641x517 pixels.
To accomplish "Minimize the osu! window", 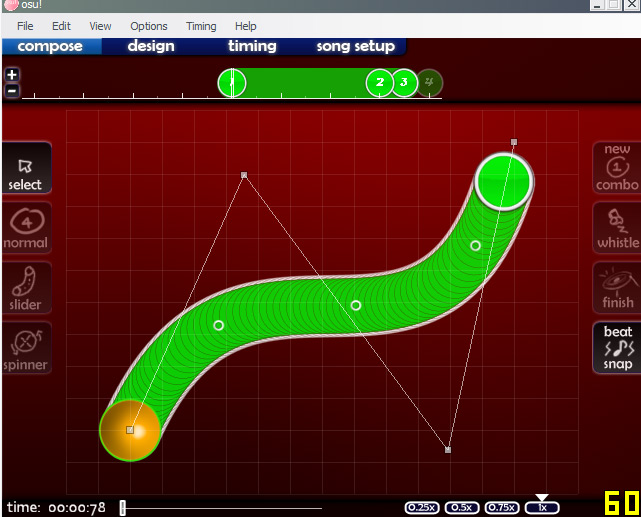I will point(597,5).
